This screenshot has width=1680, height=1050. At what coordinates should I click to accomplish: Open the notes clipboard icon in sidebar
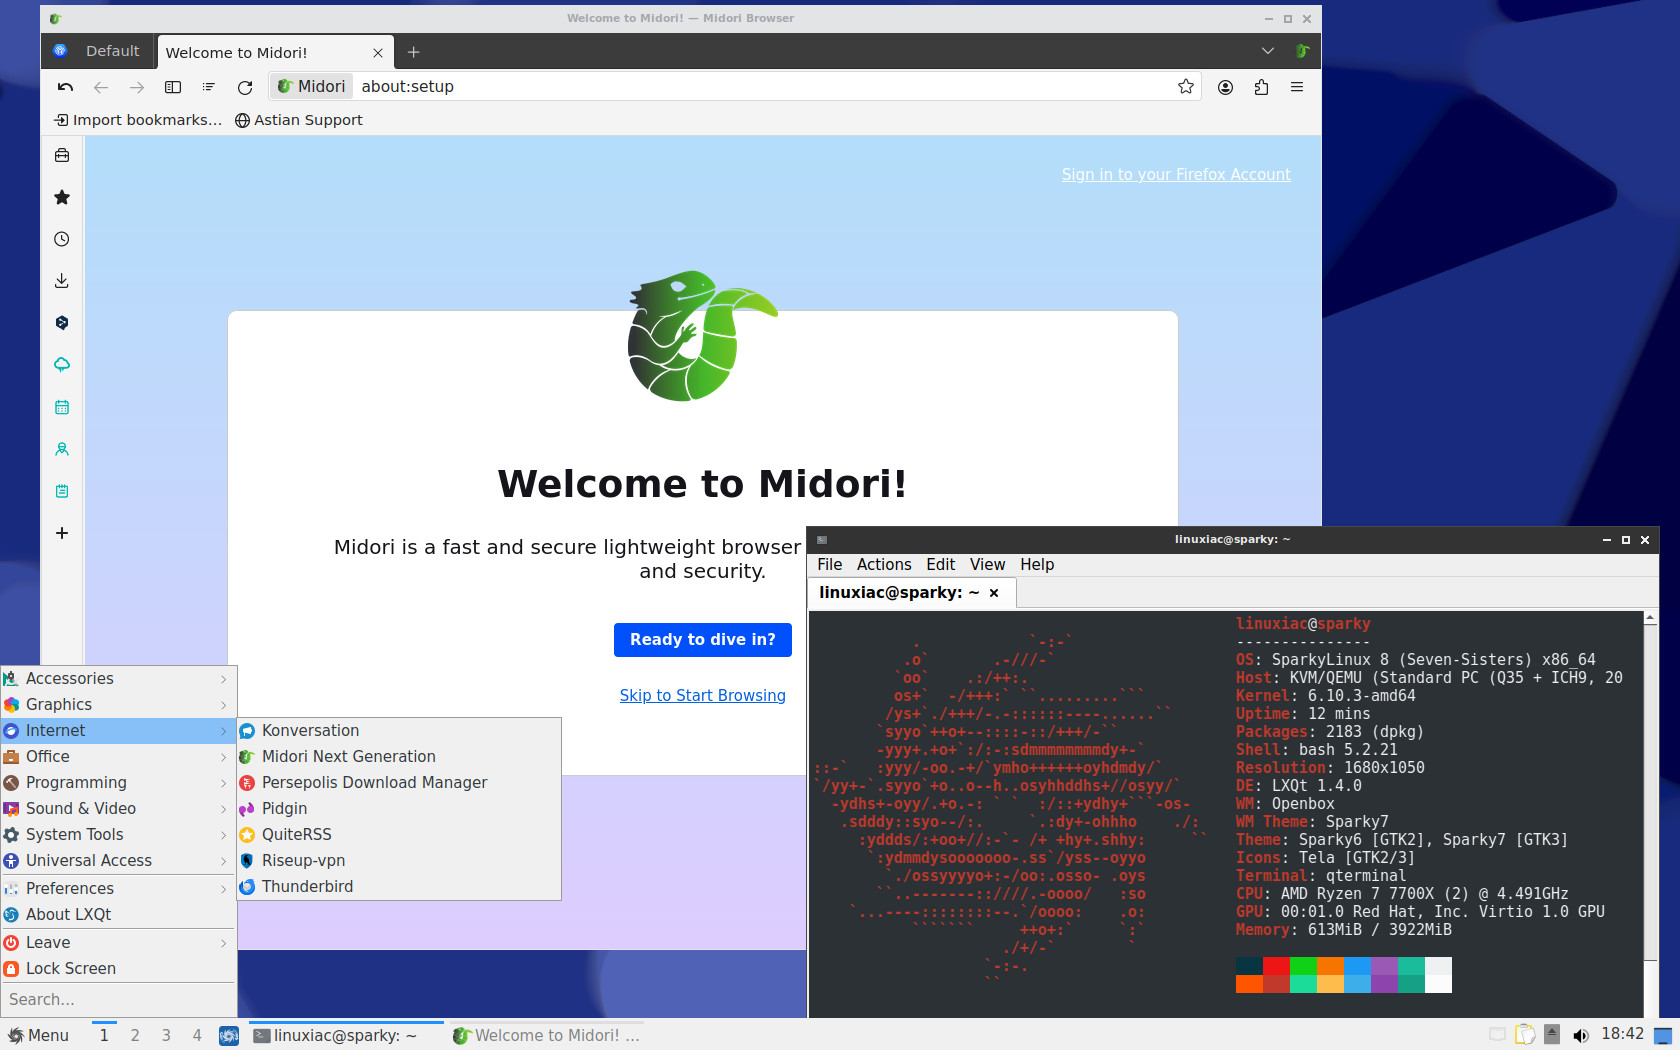point(62,491)
